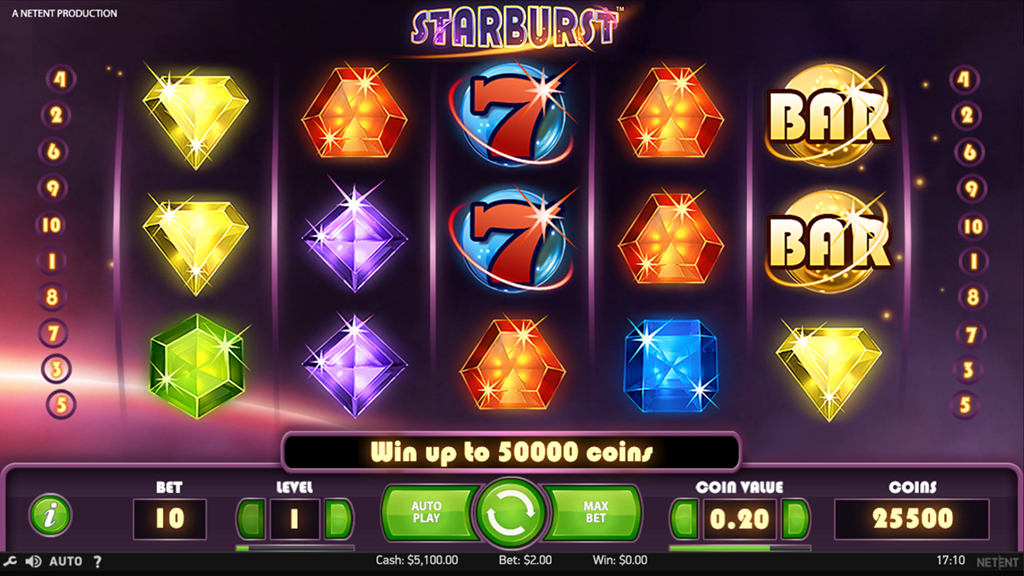Toggle AUTO in the bottom bar
Viewport: 1024px width, 576px height.
coord(66,561)
